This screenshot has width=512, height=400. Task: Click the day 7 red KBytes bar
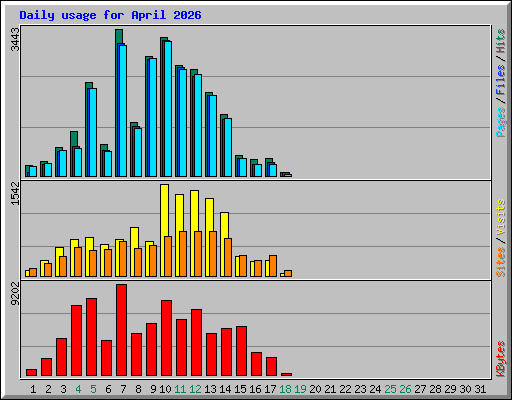tap(122, 330)
